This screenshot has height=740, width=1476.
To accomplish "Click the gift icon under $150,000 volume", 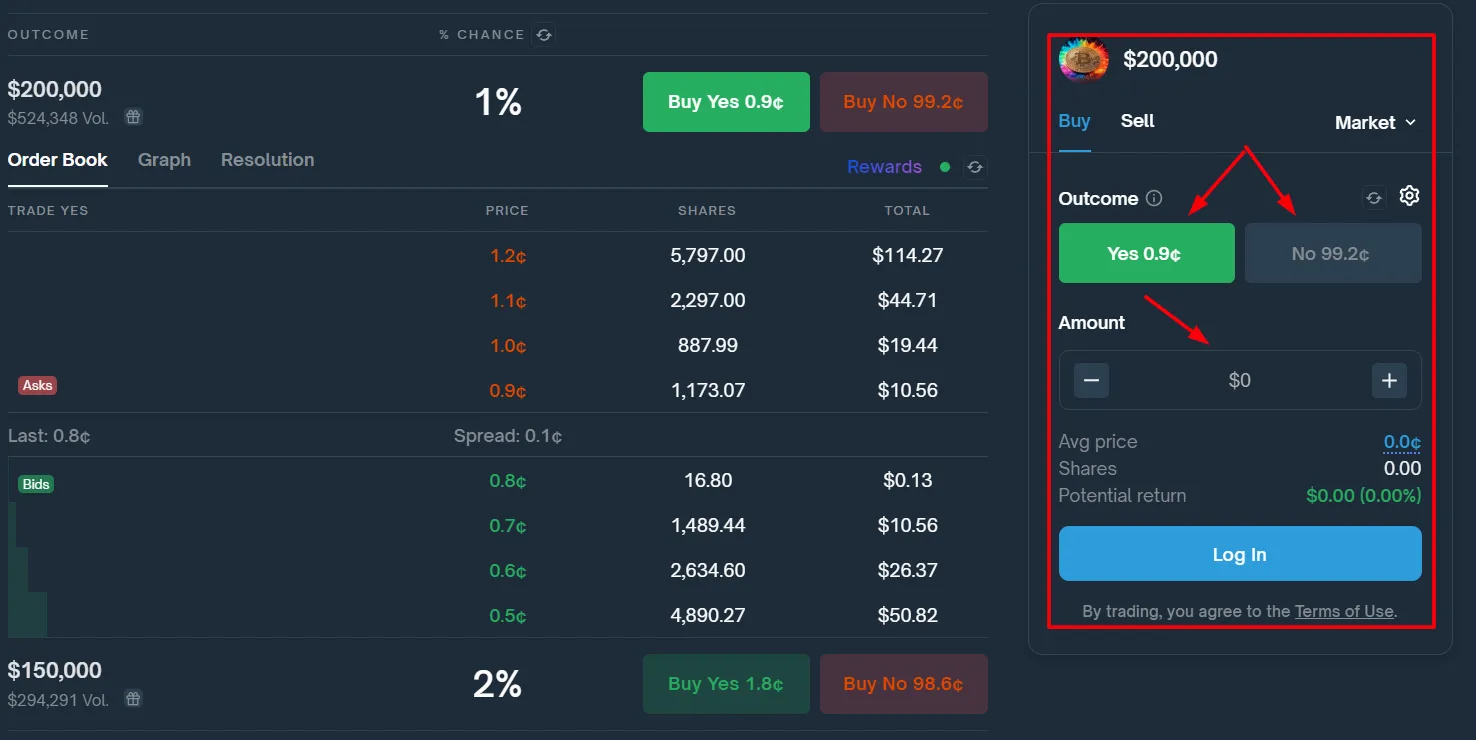I will [x=133, y=699].
